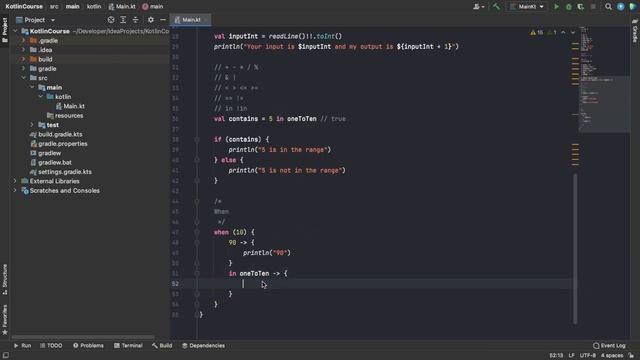Click the UTF-8 encoding status entry
This screenshot has width=640, height=360.
click(x=588, y=356)
